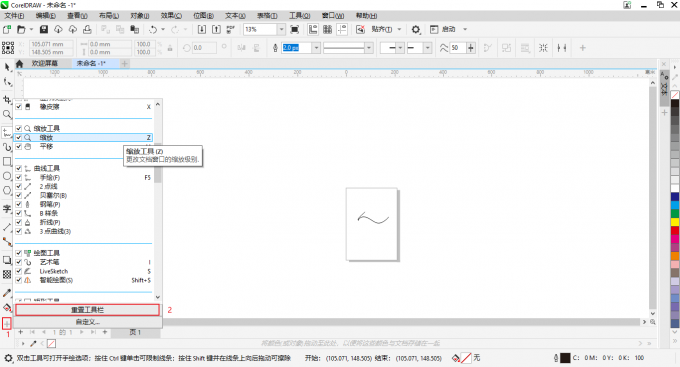Expand the 贴齐(T) snap-to dropdown

tap(399, 29)
